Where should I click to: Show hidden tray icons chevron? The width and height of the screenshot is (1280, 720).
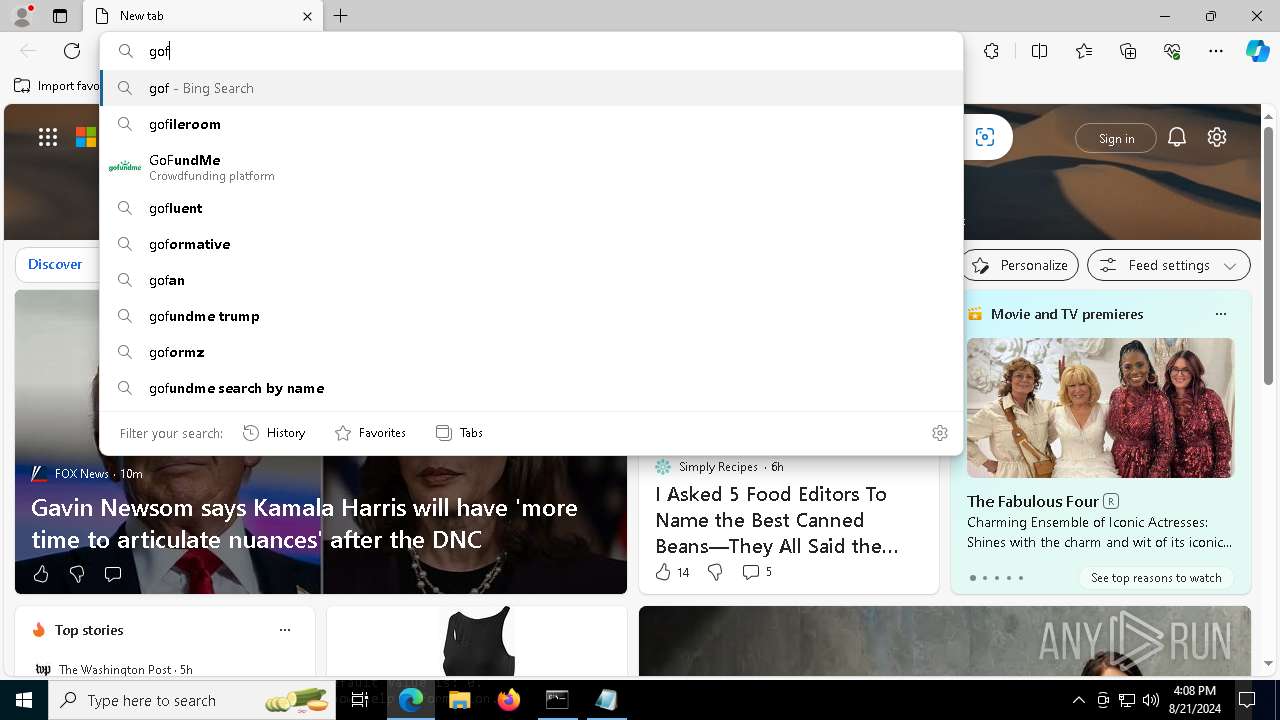1078,700
